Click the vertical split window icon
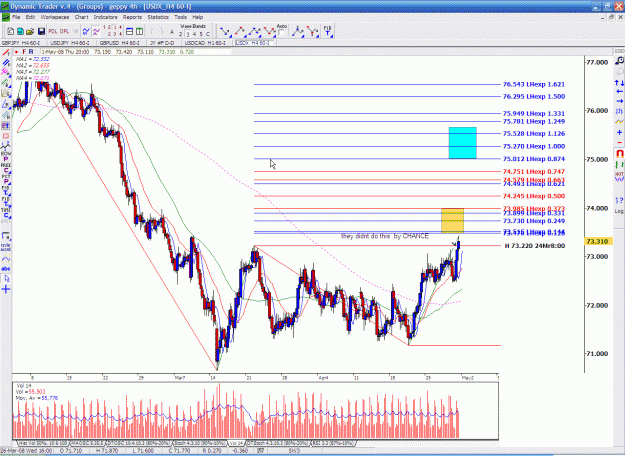The height and width of the screenshot is (456, 625). pos(140,31)
